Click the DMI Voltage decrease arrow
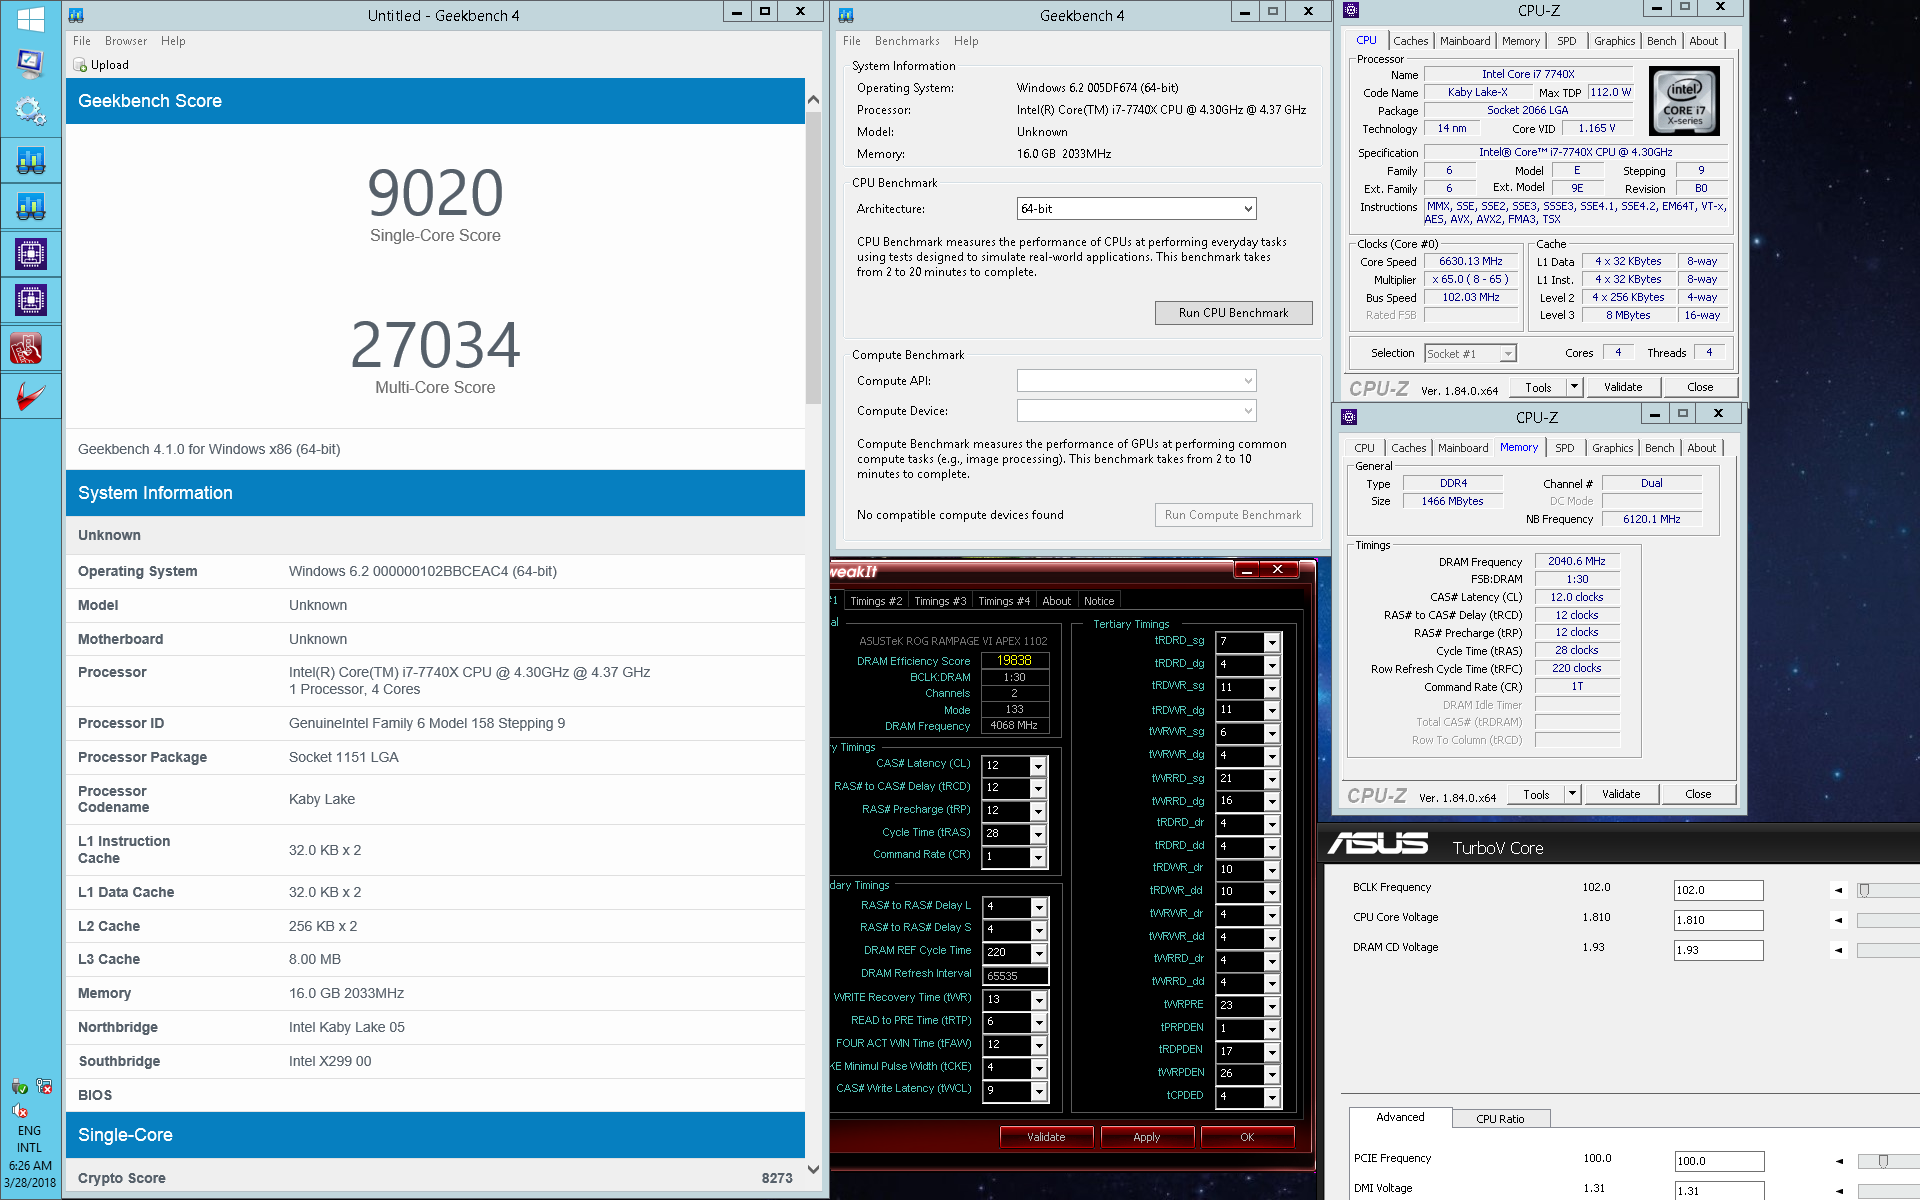Screen dimensions: 1920x1200 click(x=1838, y=1191)
